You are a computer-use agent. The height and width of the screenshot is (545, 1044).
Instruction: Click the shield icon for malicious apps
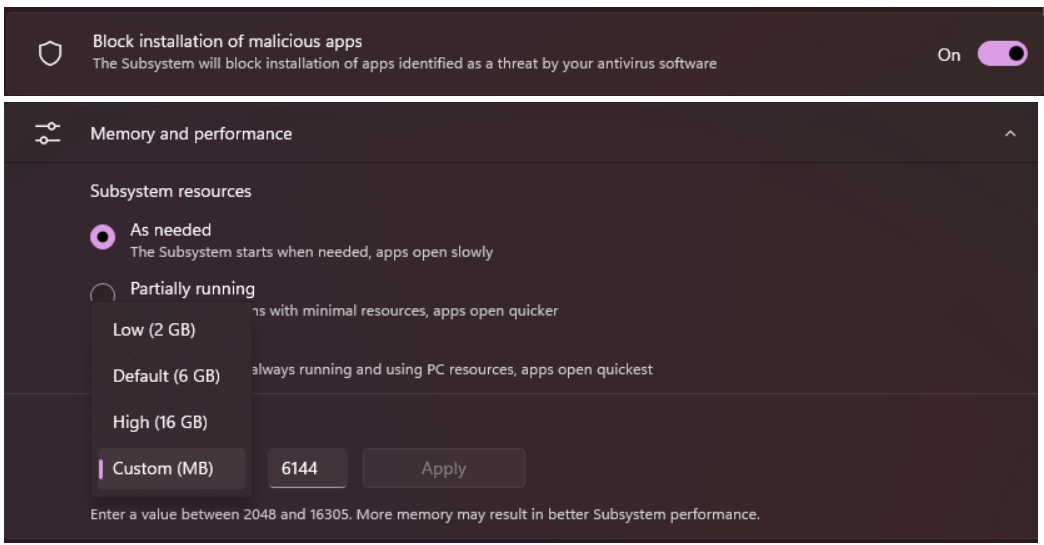tap(50, 53)
